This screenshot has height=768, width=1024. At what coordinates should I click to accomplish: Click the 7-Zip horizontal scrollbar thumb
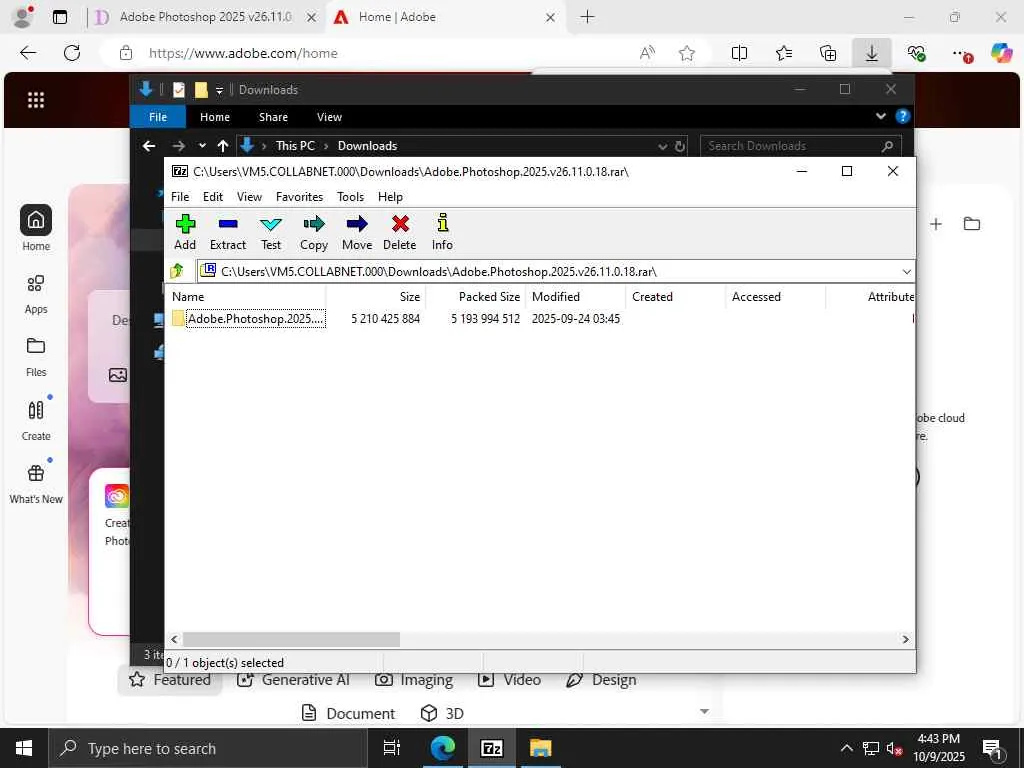click(x=291, y=639)
